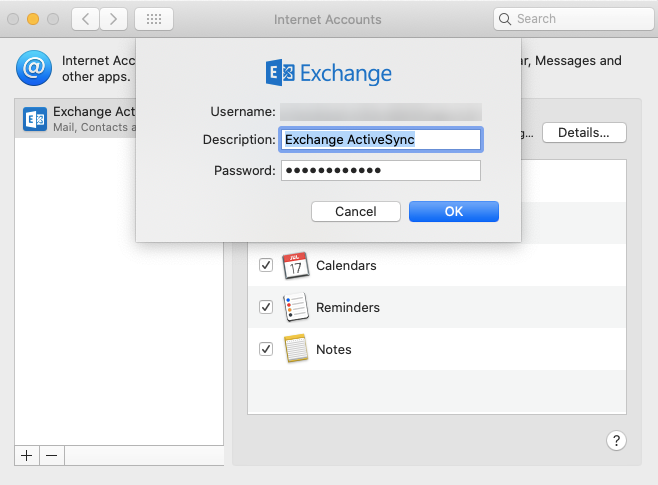The height and width of the screenshot is (485, 658).
Task: Click the Internet Accounts window title
Action: [x=328, y=19]
